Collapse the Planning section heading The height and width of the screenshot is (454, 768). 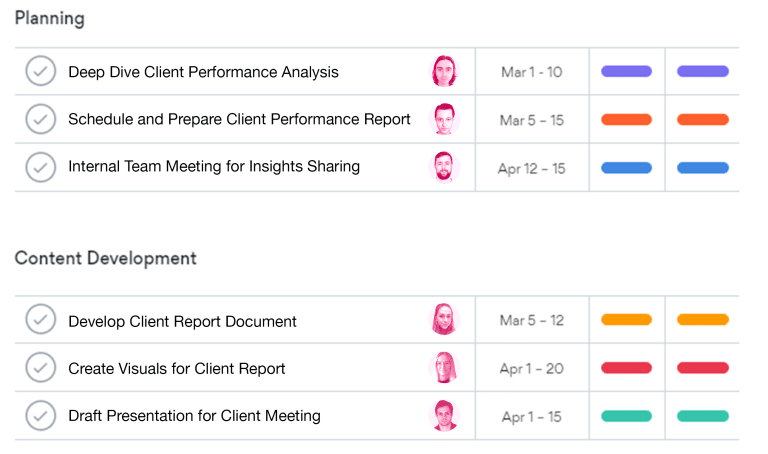[49, 19]
